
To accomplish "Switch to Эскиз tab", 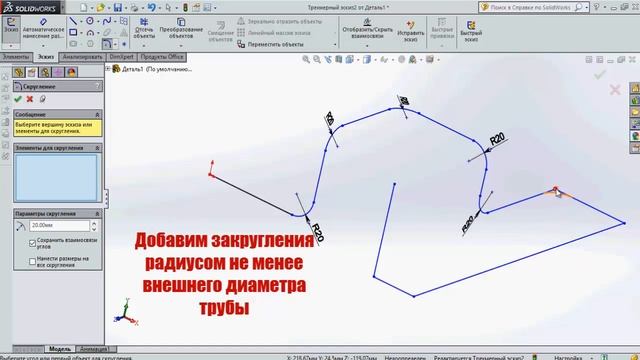I will point(46,57).
